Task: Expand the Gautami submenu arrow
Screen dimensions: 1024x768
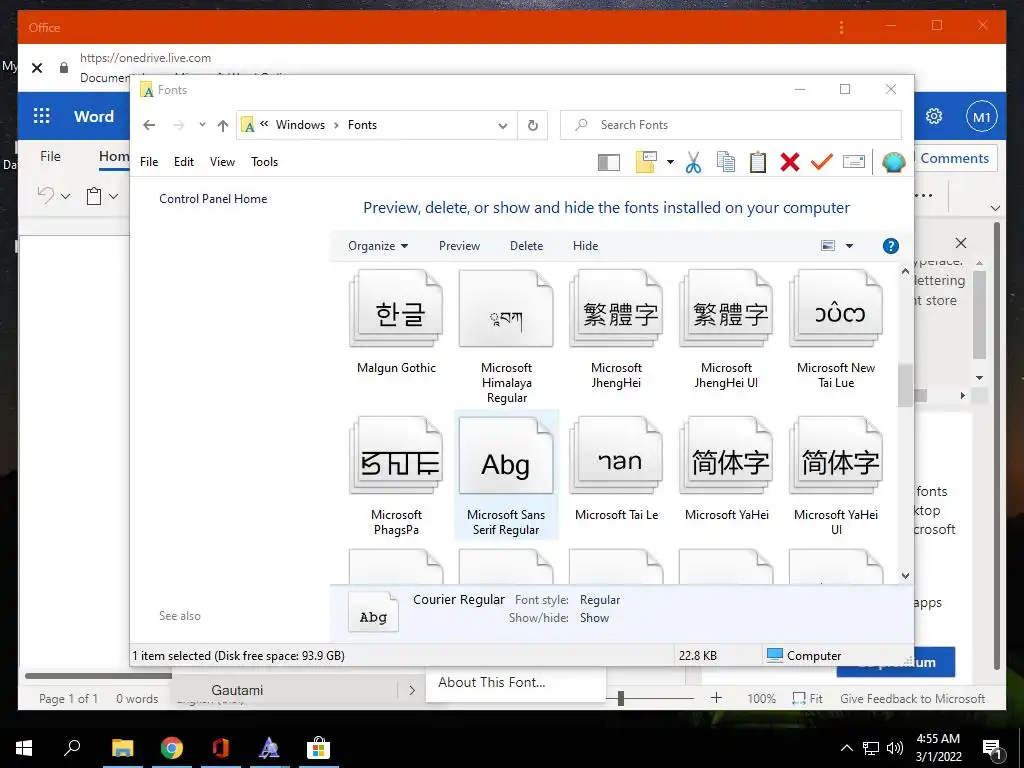Action: [x=412, y=690]
